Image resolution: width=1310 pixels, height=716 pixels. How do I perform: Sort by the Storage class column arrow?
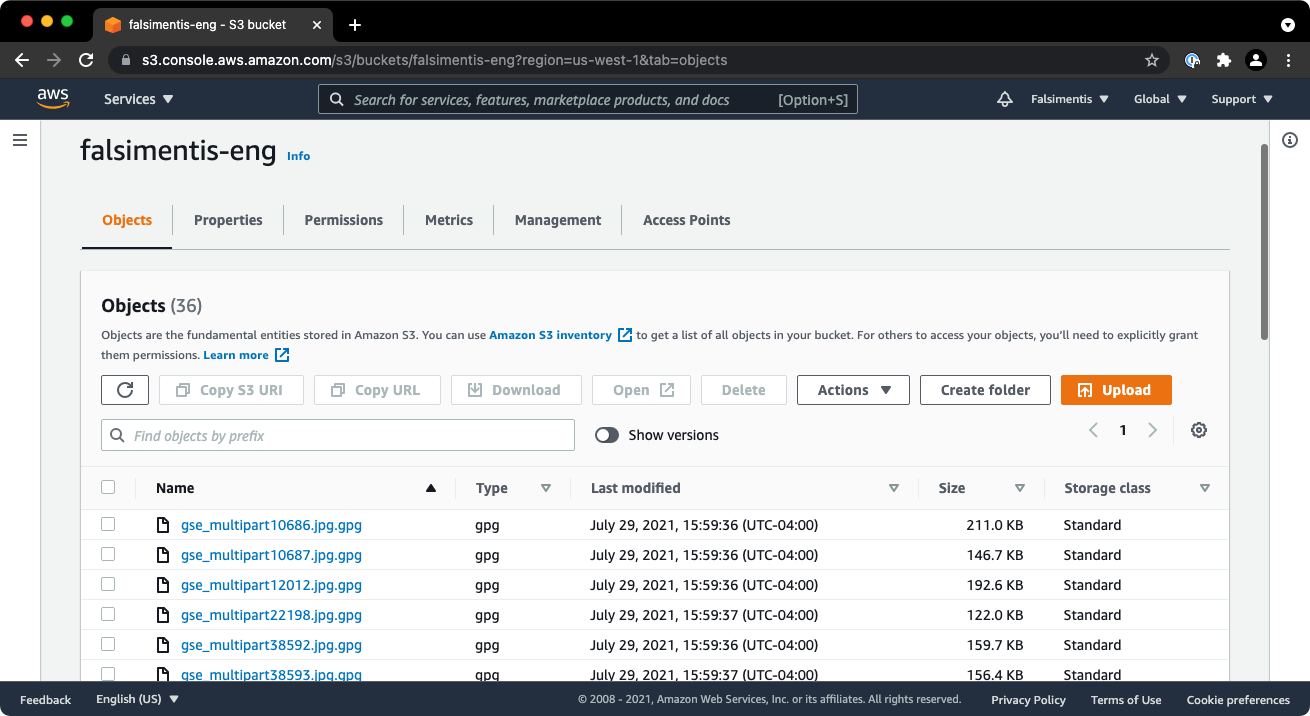tap(1205, 488)
